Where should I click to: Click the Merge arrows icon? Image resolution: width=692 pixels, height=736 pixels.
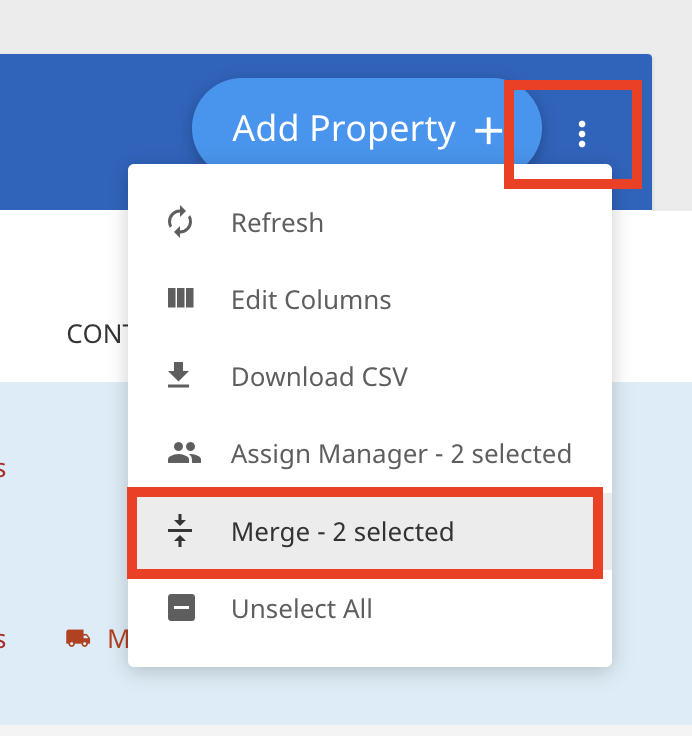tap(180, 530)
